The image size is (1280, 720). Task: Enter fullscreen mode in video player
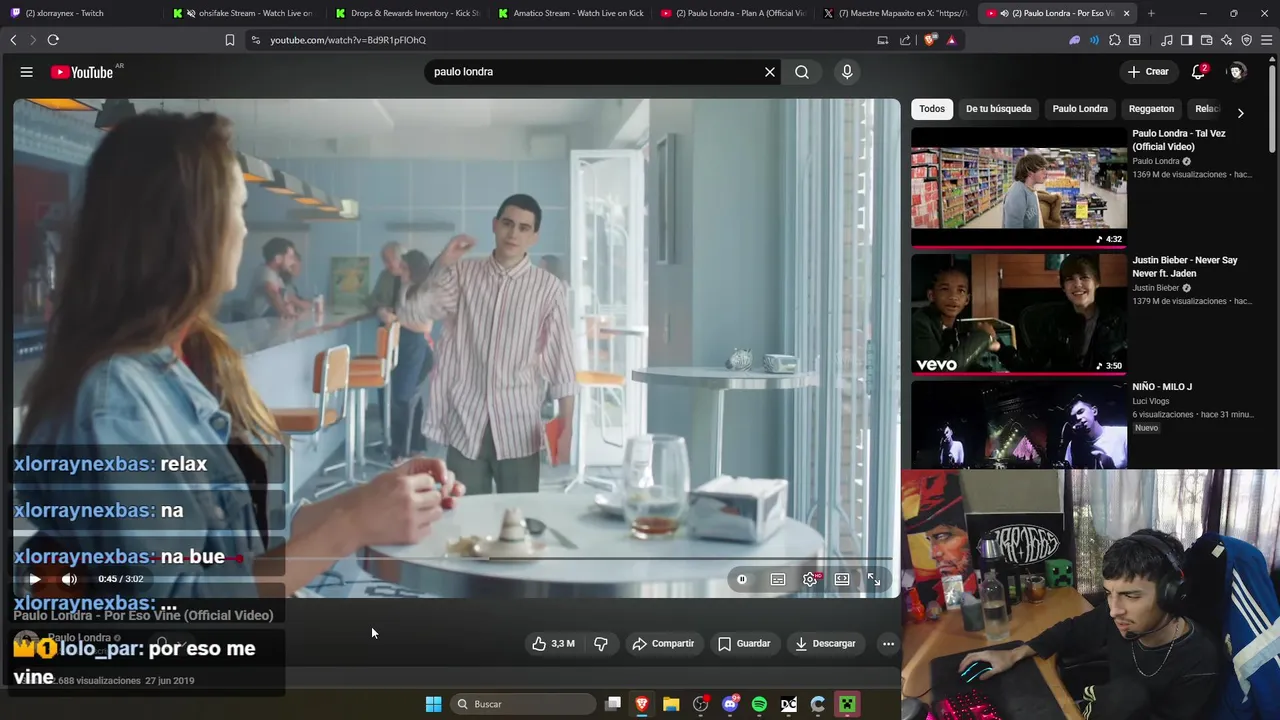point(874,579)
